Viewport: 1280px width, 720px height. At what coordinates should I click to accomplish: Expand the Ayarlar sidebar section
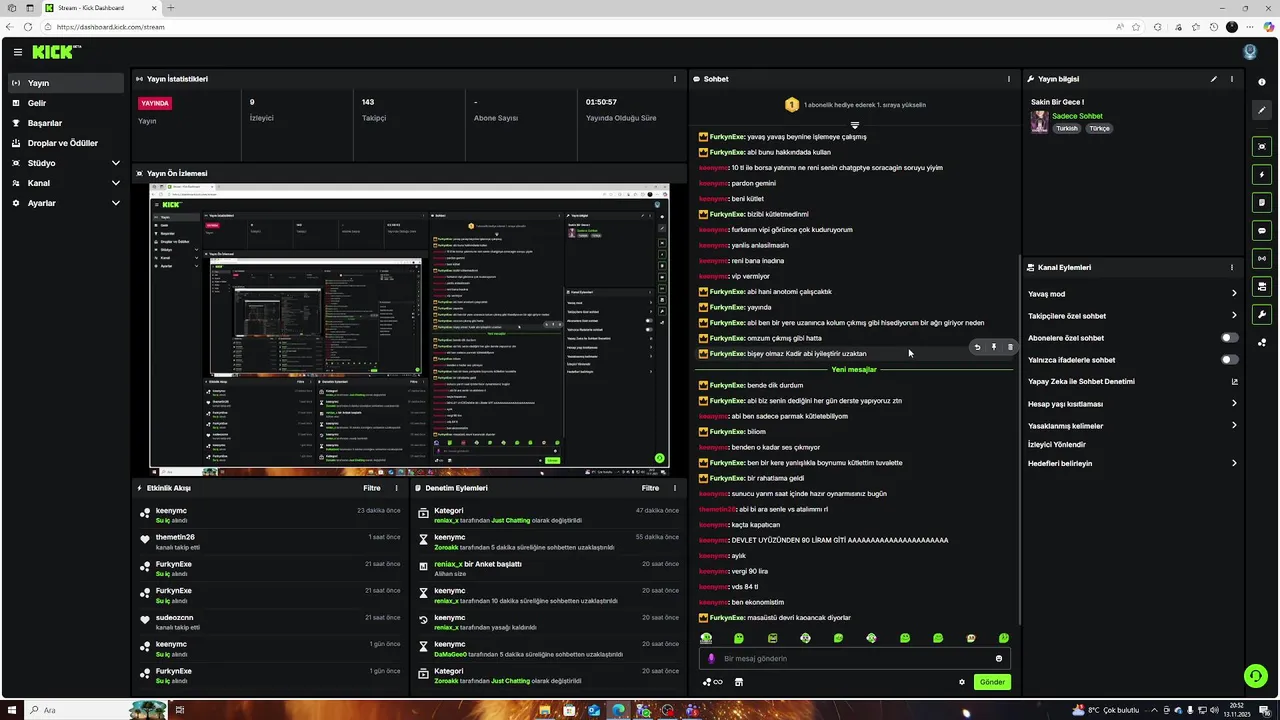tap(66, 203)
